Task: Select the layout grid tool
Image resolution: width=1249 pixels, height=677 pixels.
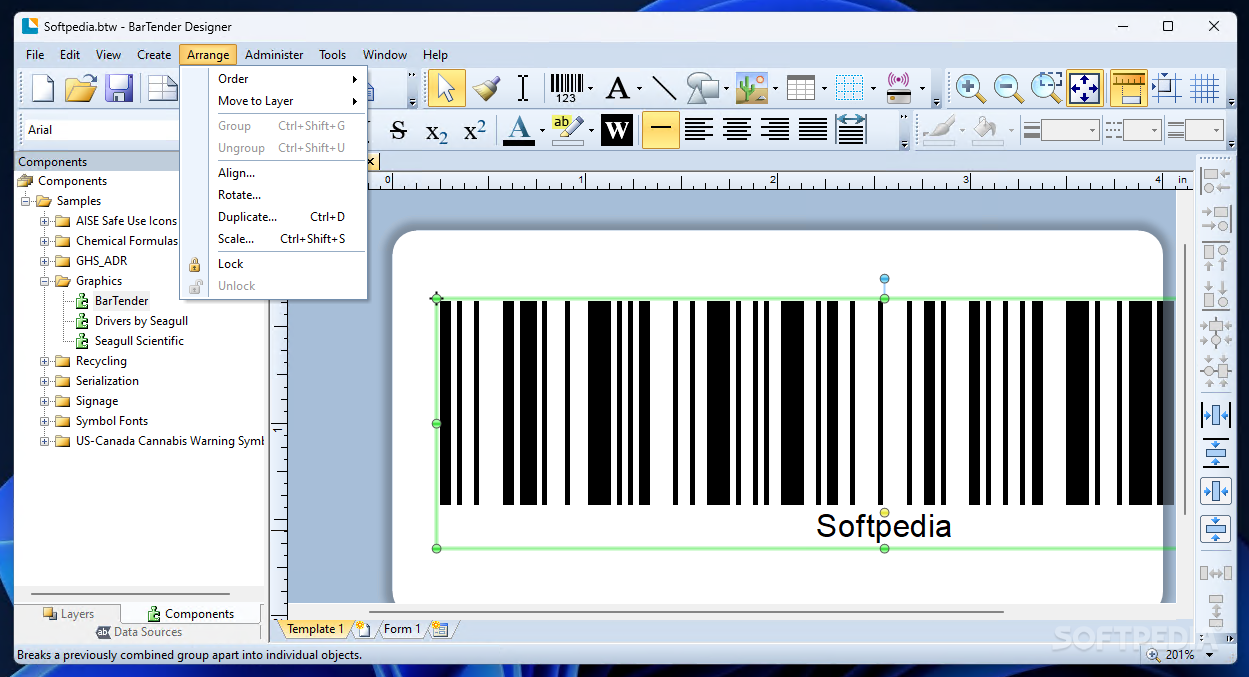Action: click(x=849, y=88)
